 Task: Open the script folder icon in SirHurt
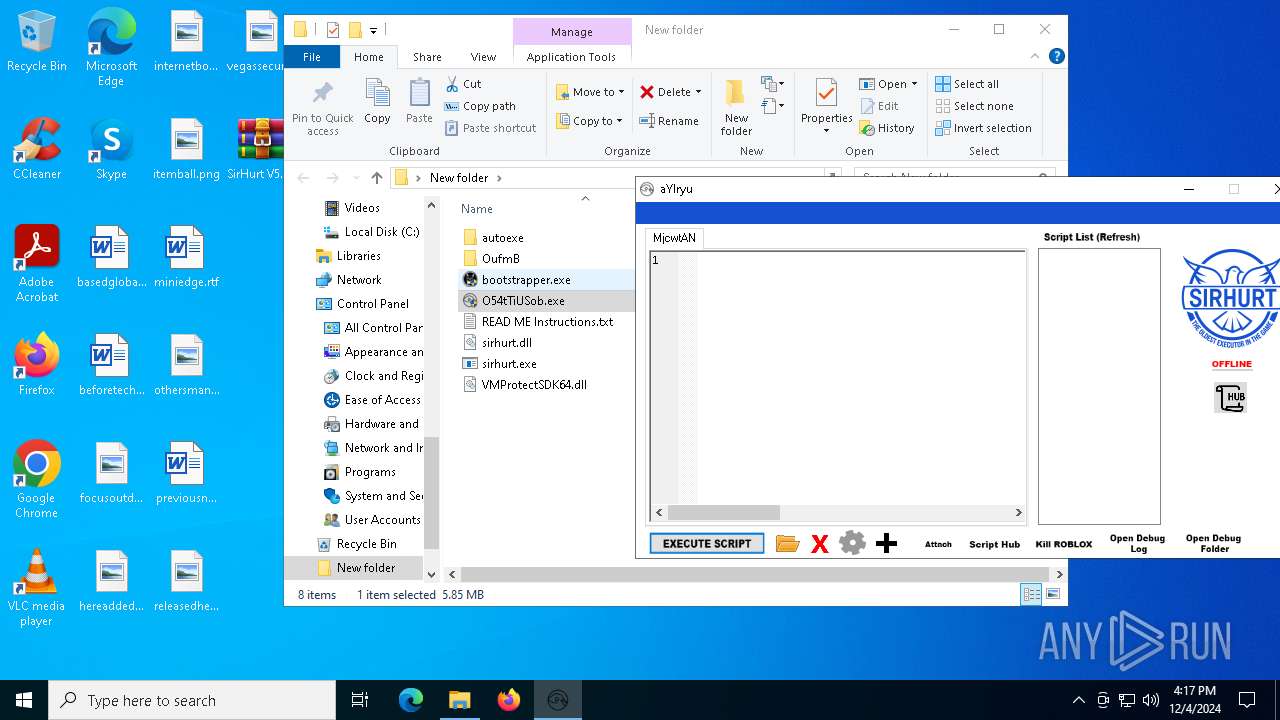(x=787, y=543)
